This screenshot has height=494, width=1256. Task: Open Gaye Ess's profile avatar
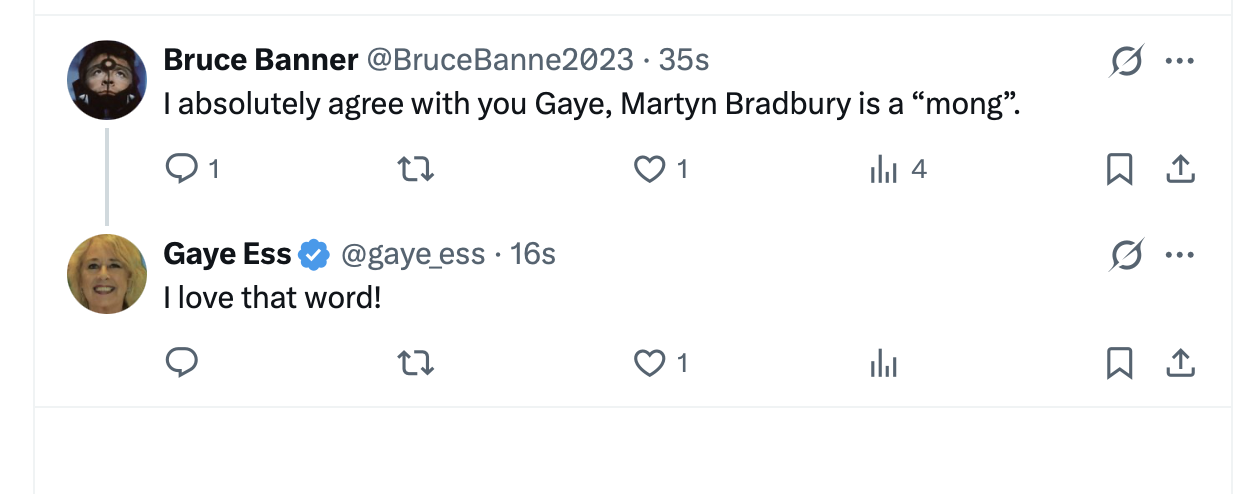[107, 274]
